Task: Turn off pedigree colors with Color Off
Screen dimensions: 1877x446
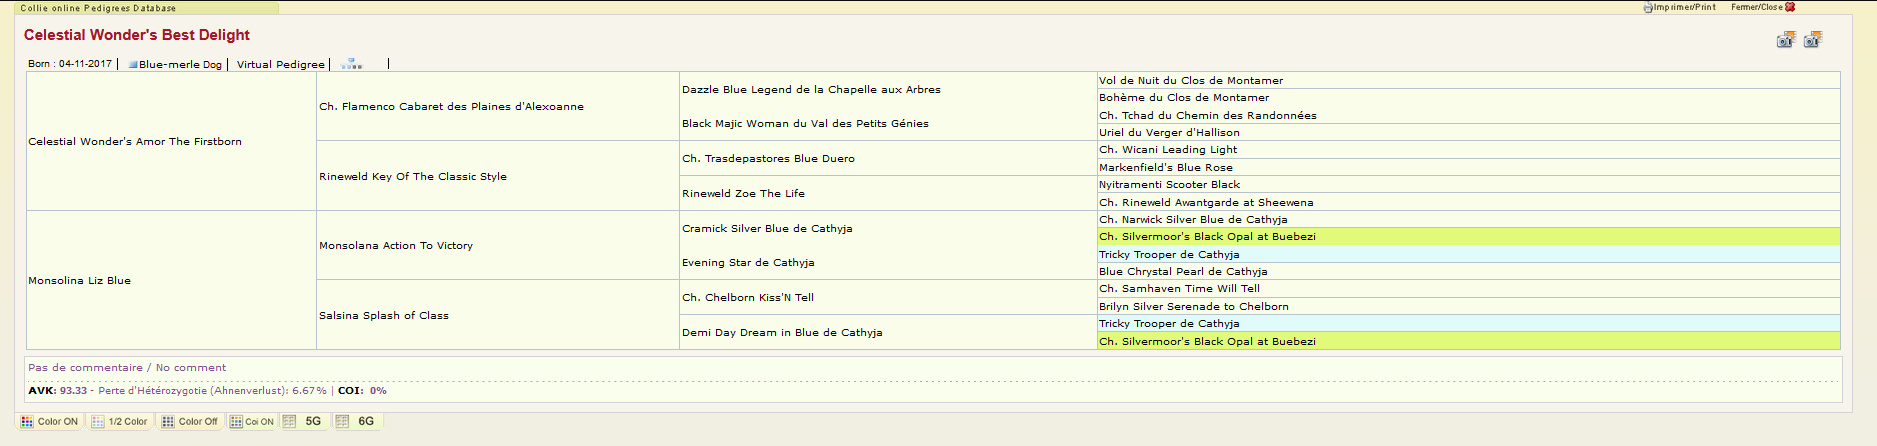Action: pos(190,422)
